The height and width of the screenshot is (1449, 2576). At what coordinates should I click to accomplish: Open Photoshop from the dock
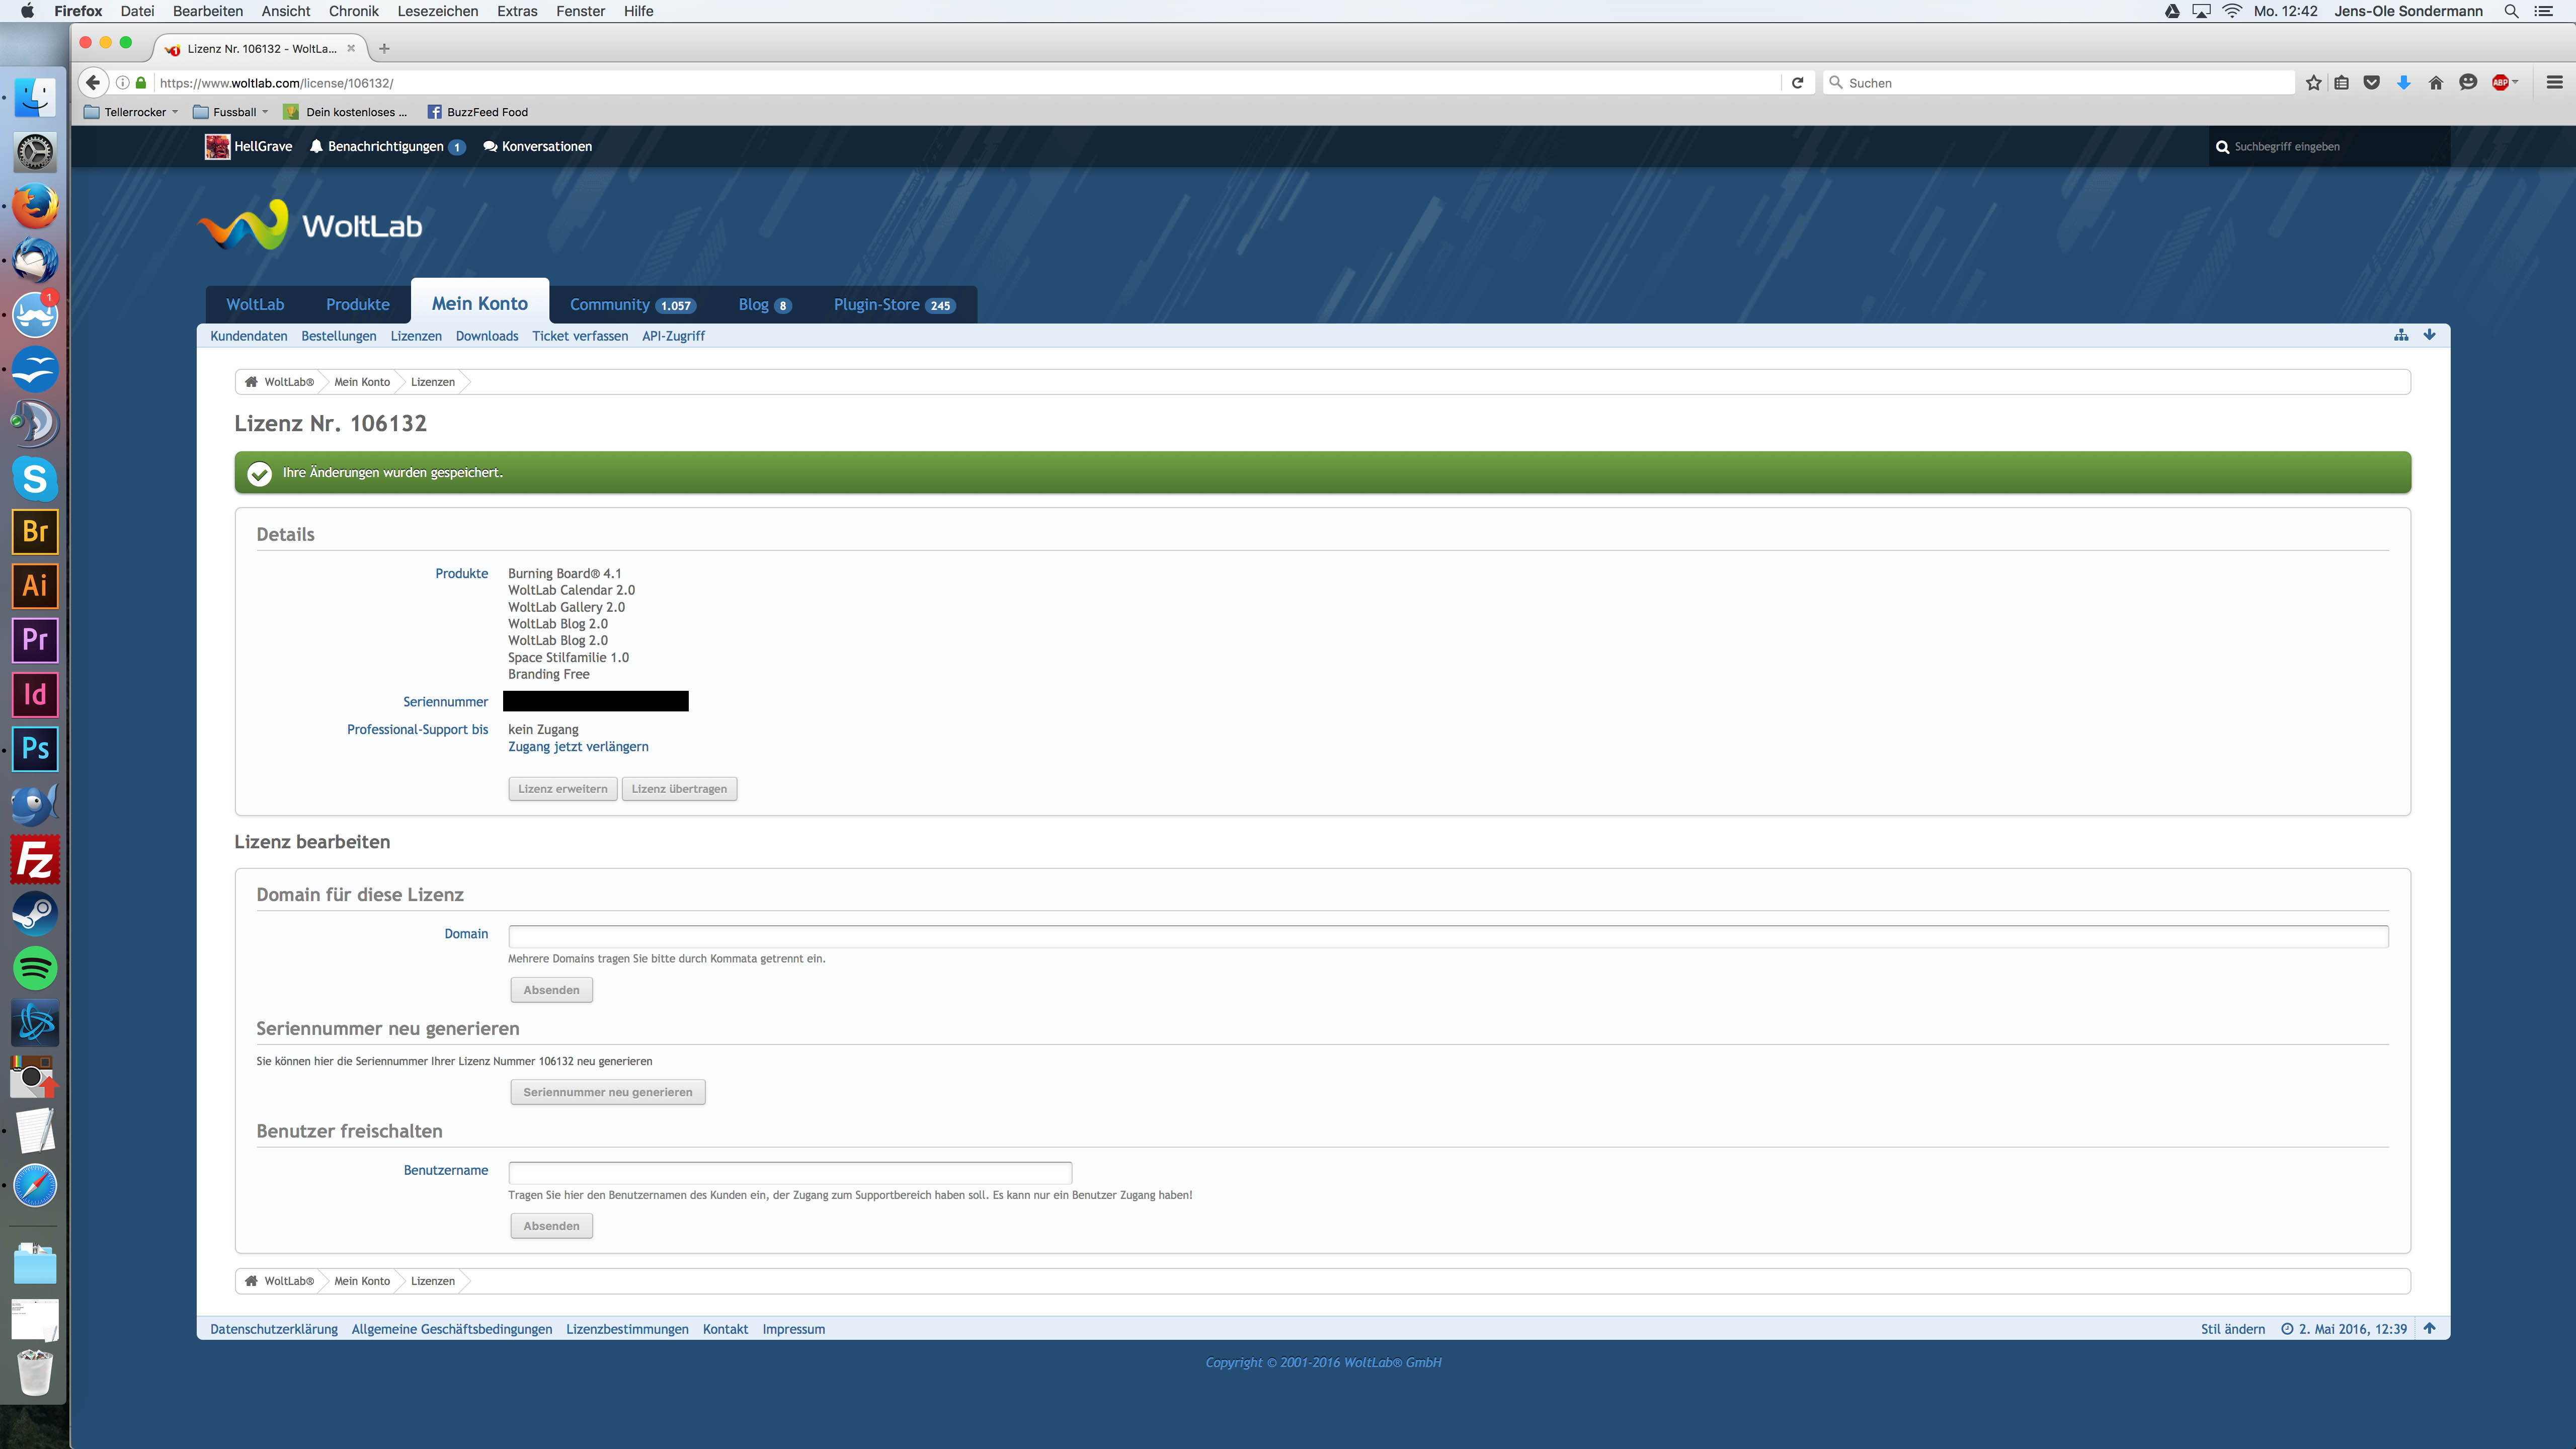[35, 749]
